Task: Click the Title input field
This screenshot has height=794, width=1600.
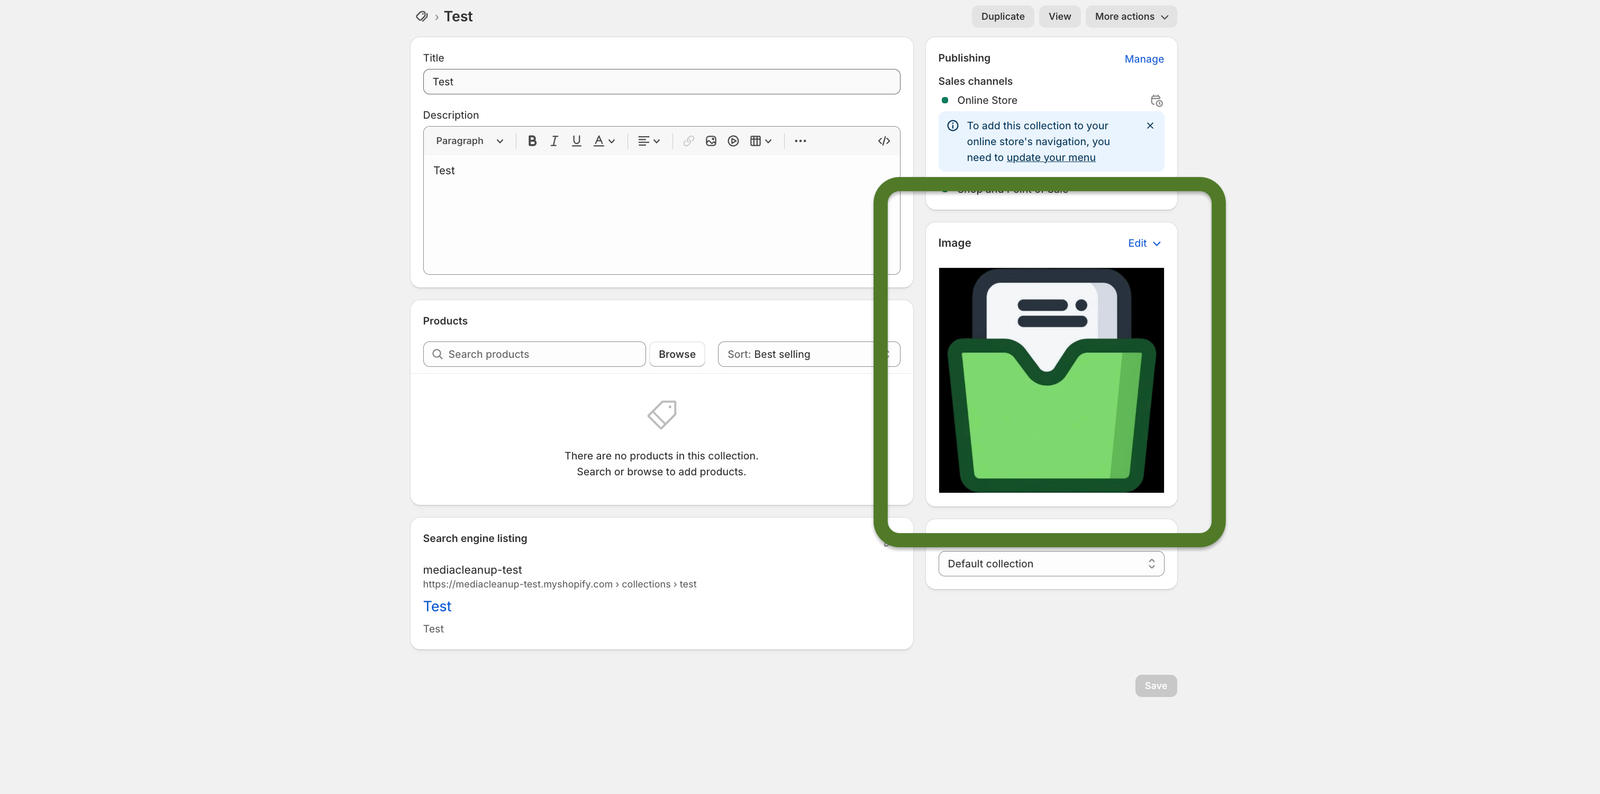Action: 661,82
